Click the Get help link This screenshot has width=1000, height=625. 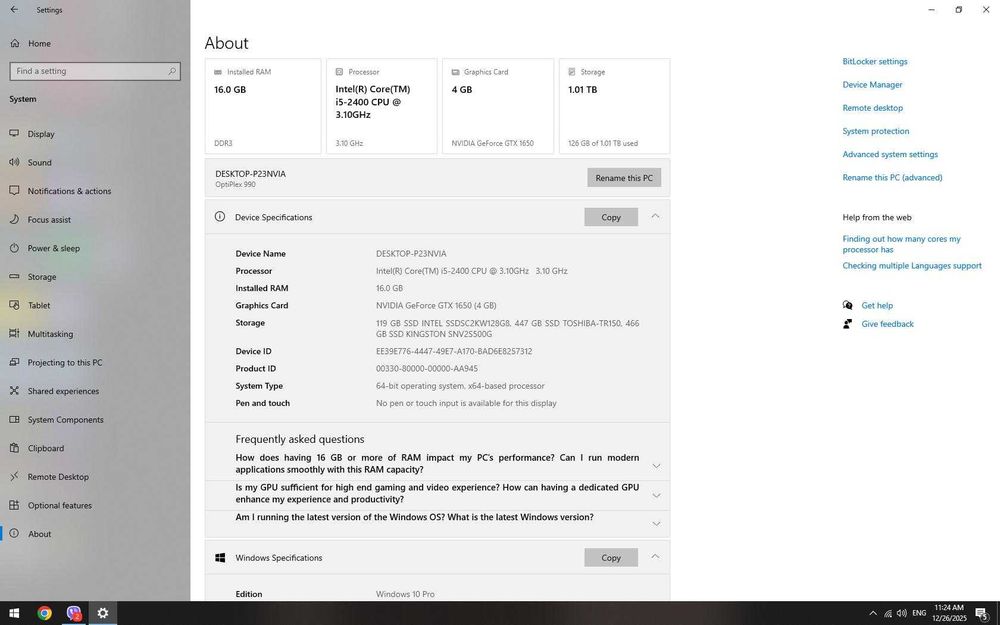click(x=877, y=305)
